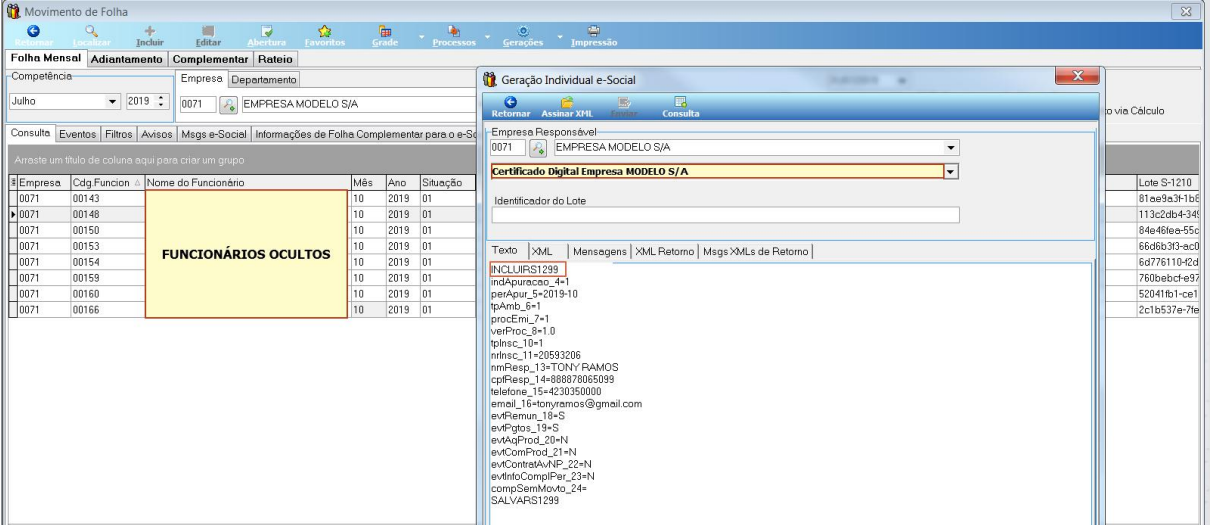Select row with employee code 00154
This screenshot has width=1210, height=525.
point(106,261)
